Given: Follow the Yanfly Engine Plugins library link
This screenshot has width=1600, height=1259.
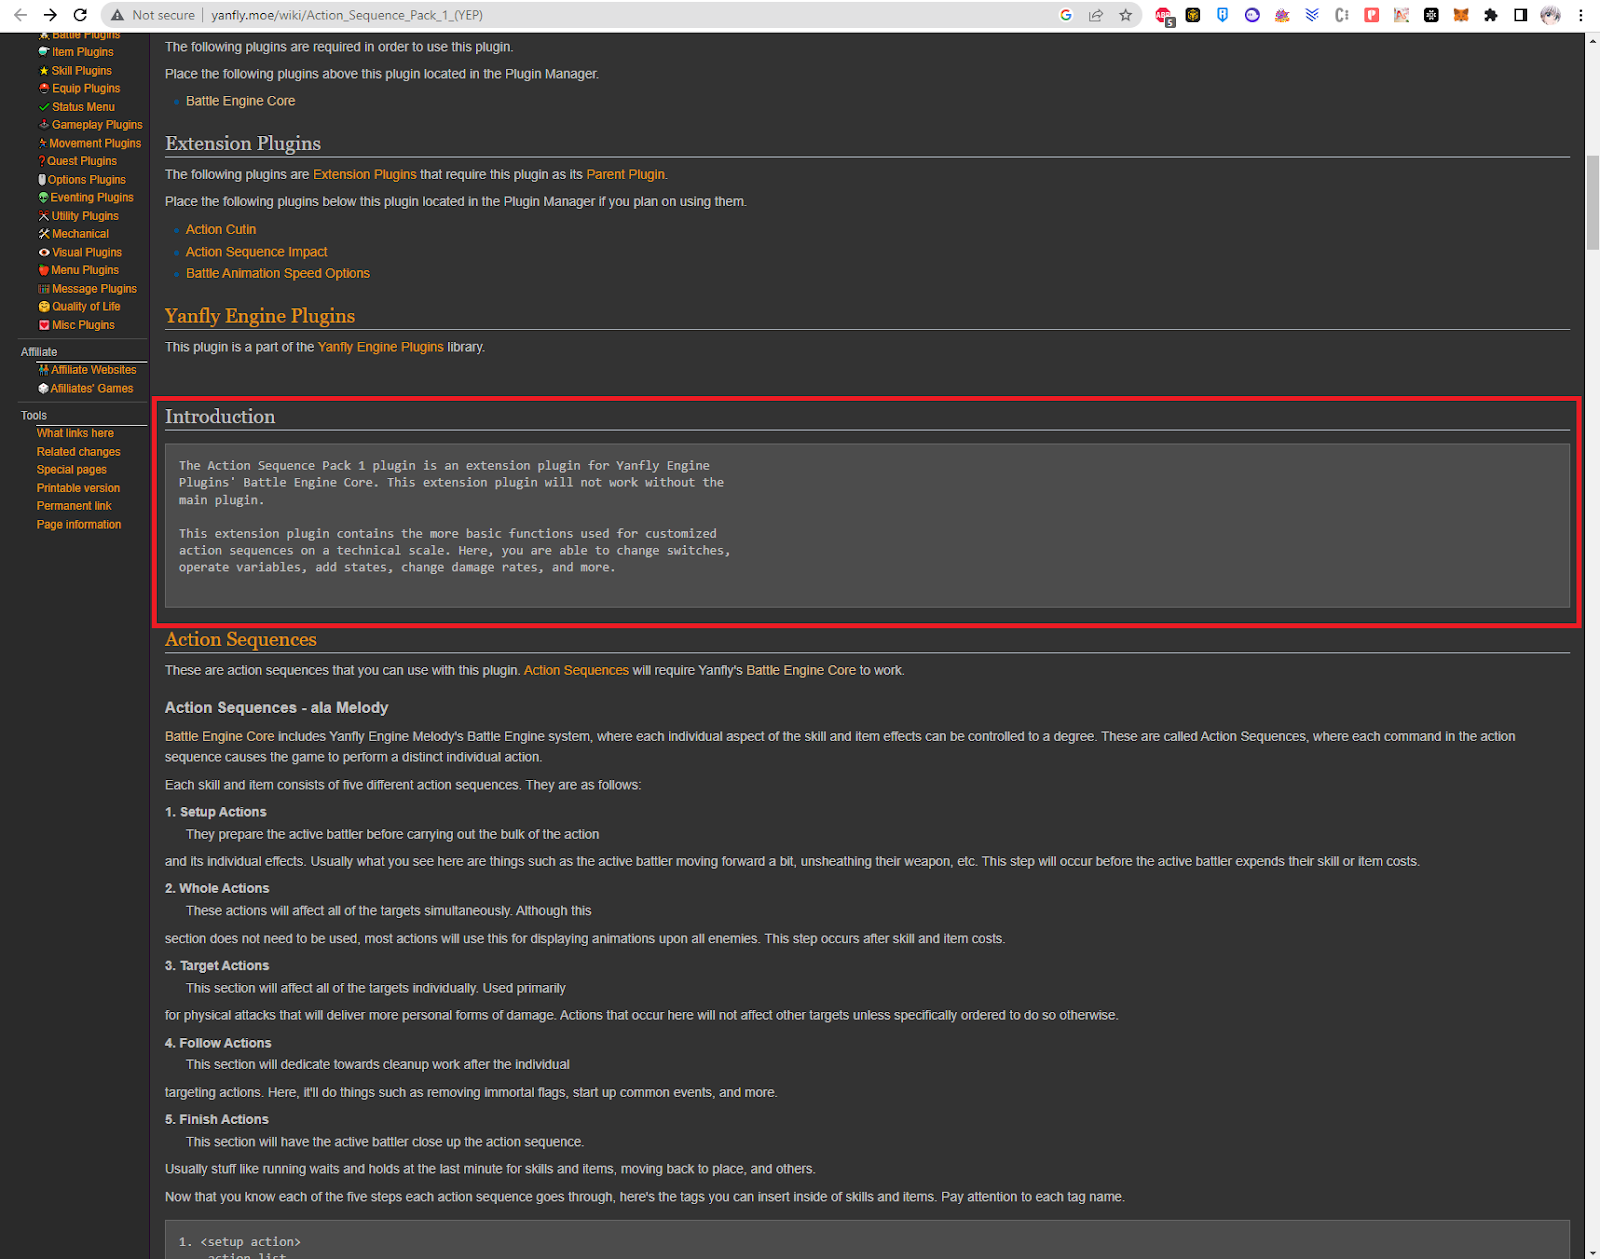Looking at the screenshot, I should click(x=381, y=348).
